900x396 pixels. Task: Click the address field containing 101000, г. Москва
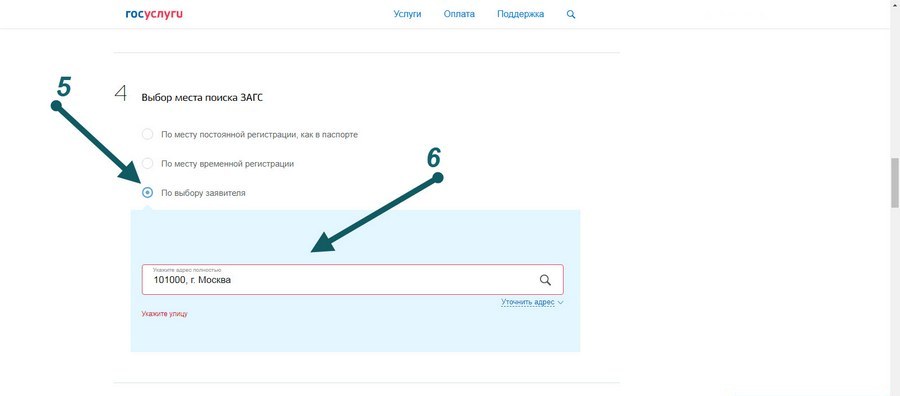352,279
